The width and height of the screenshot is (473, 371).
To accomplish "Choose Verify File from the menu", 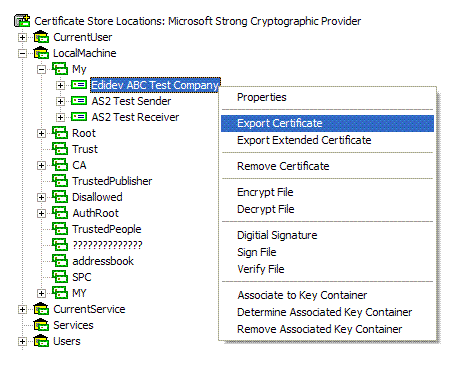I will pyautogui.click(x=327, y=269).
